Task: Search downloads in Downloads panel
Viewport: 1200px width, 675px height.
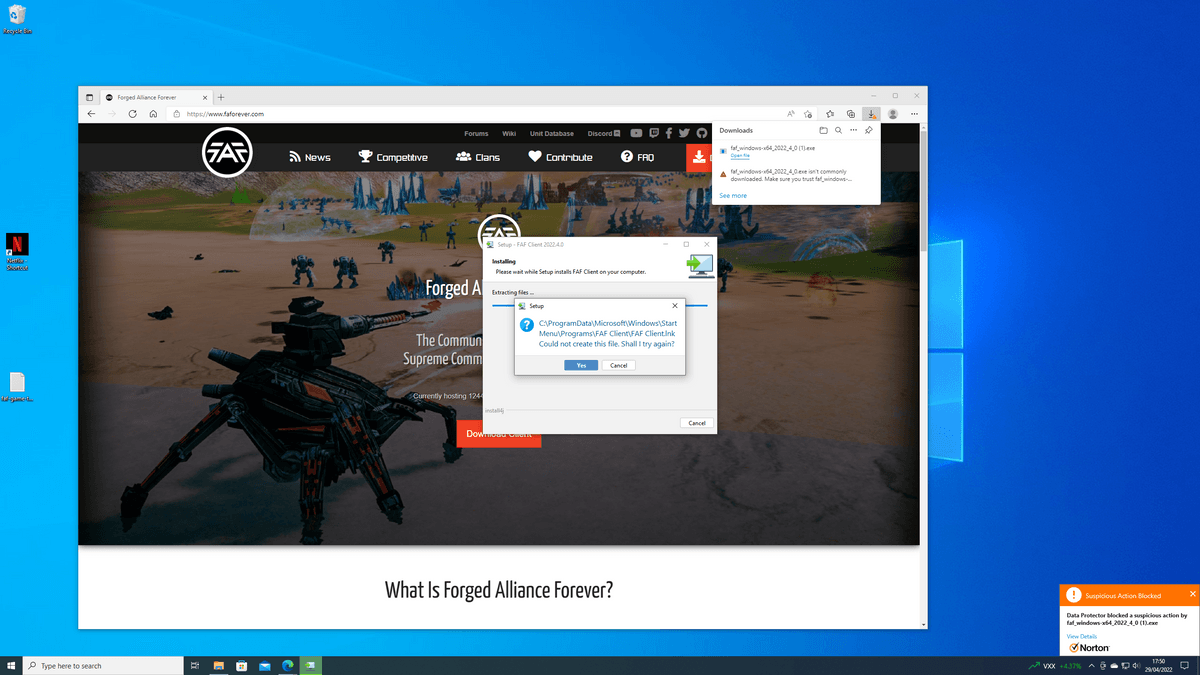Action: [838, 130]
